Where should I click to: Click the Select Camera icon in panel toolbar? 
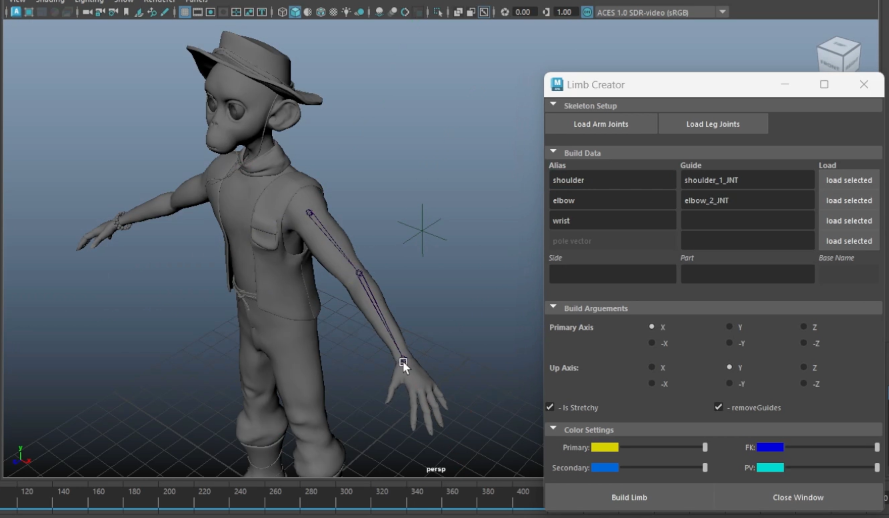tap(87, 12)
